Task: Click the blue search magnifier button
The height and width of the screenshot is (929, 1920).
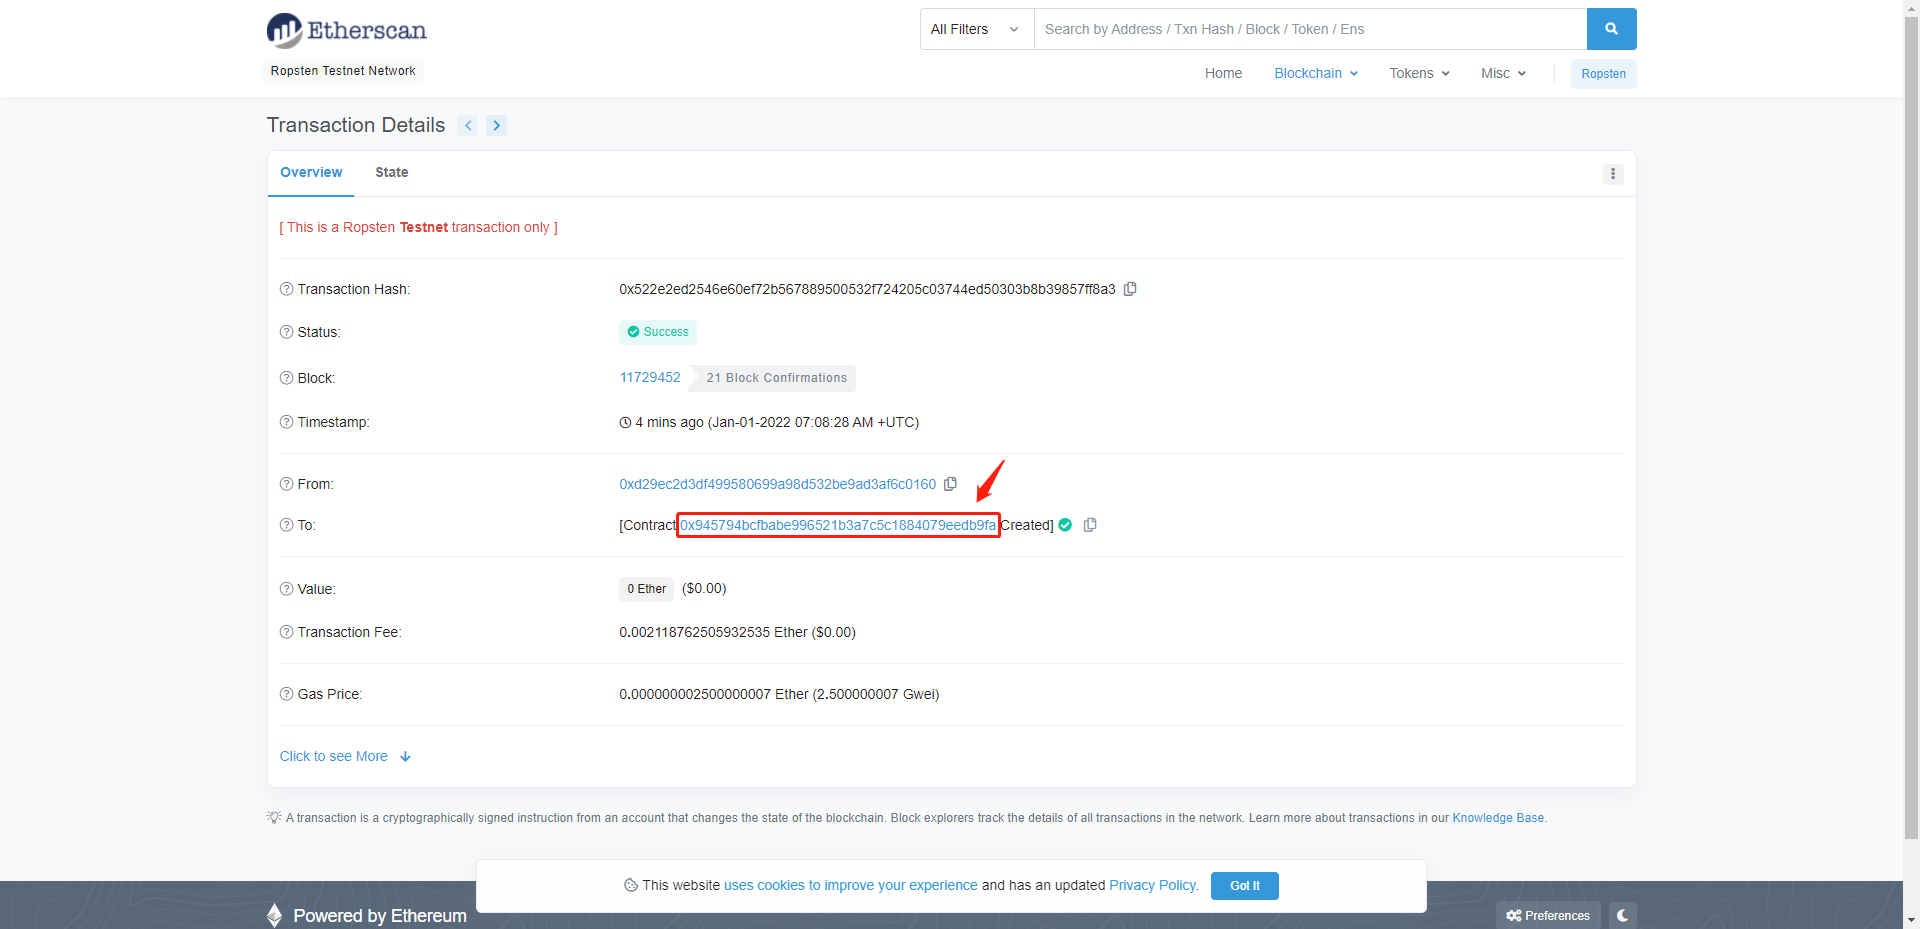Action: coord(1611,29)
